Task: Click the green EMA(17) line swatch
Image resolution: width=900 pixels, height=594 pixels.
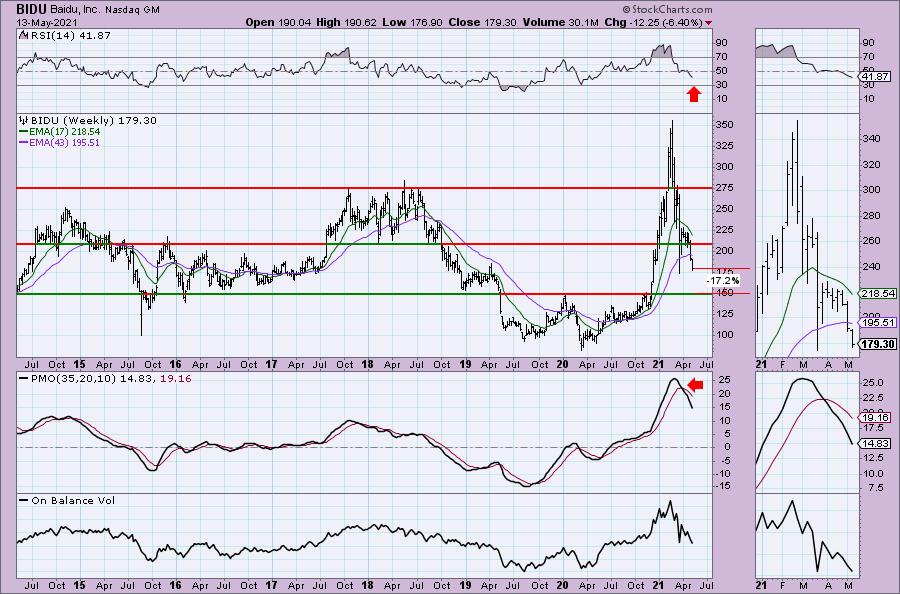Action: (24, 131)
